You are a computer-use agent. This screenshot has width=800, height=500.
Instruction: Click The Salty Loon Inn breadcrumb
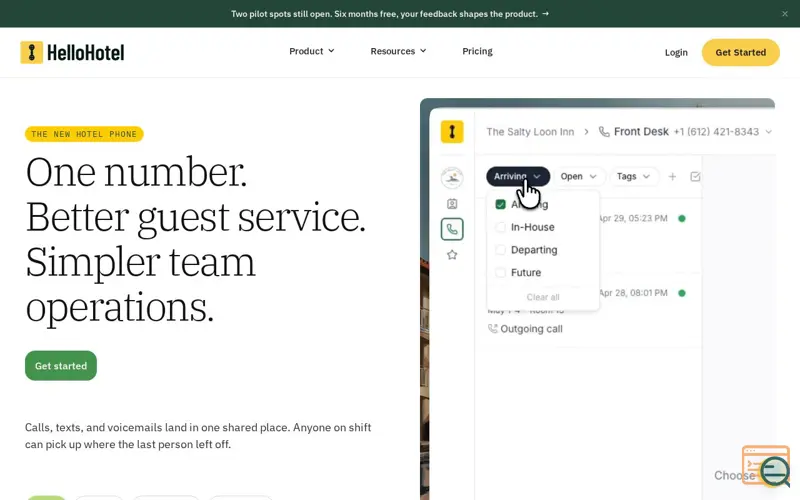pyautogui.click(x=530, y=132)
